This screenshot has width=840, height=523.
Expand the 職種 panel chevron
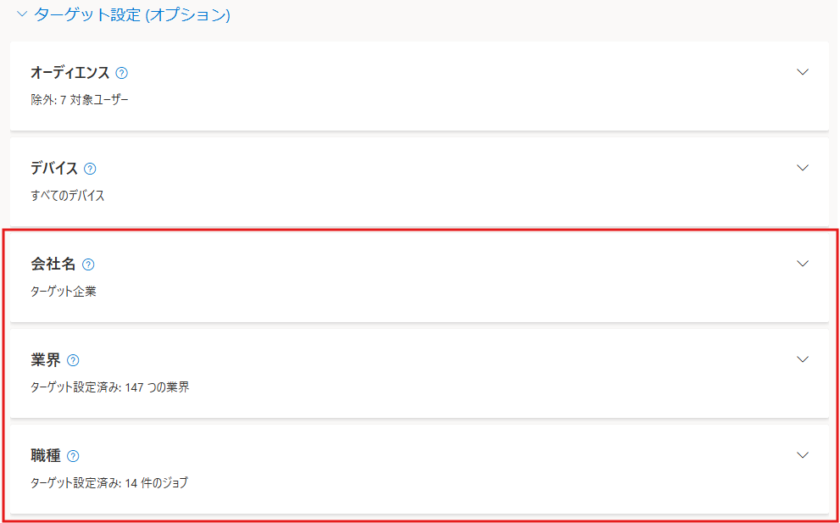point(802,455)
